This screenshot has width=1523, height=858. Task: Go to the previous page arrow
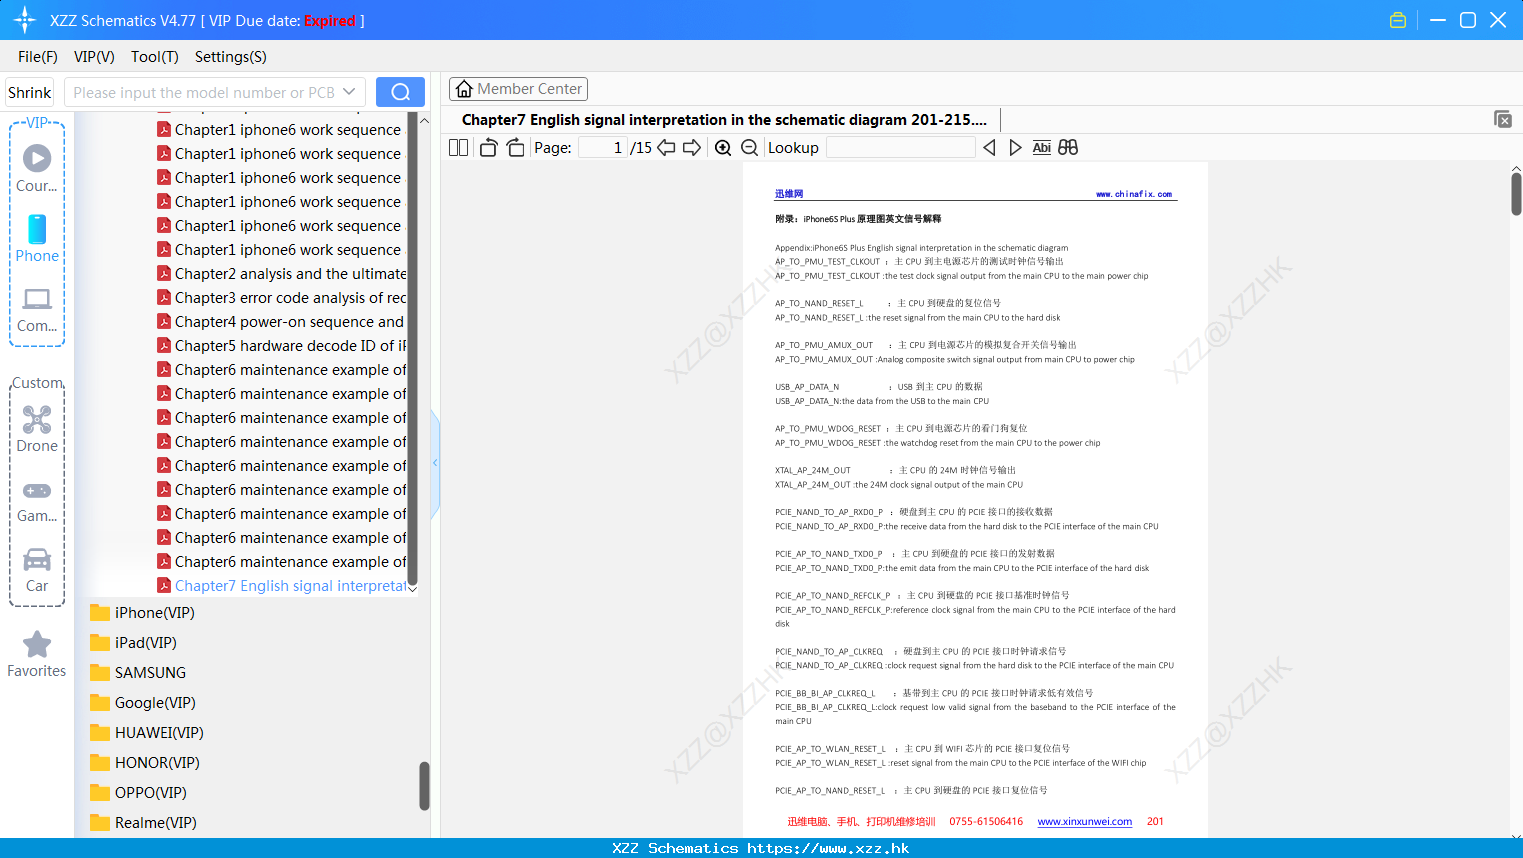click(666, 147)
